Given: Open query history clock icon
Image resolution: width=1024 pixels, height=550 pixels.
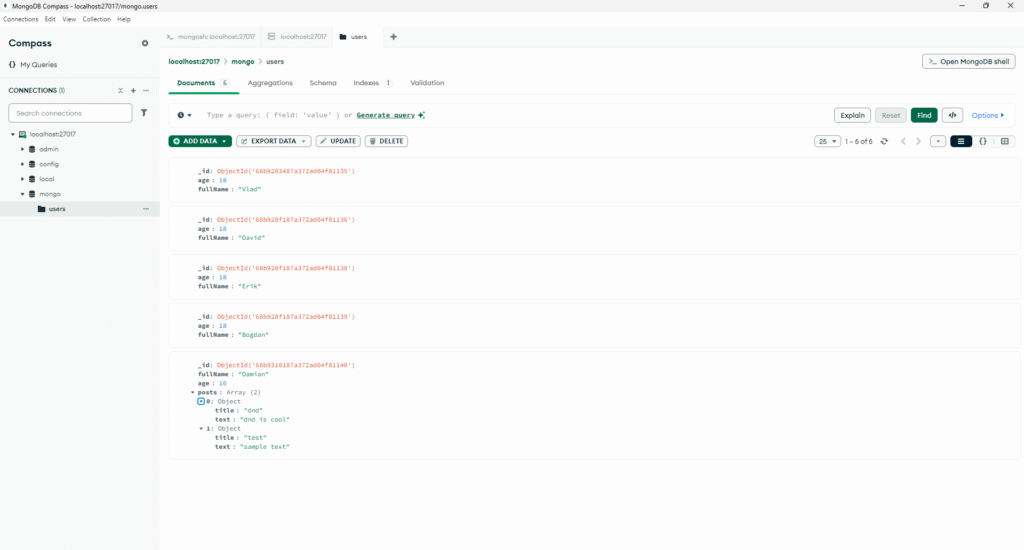Looking at the screenshot, I should coord(184,115).
